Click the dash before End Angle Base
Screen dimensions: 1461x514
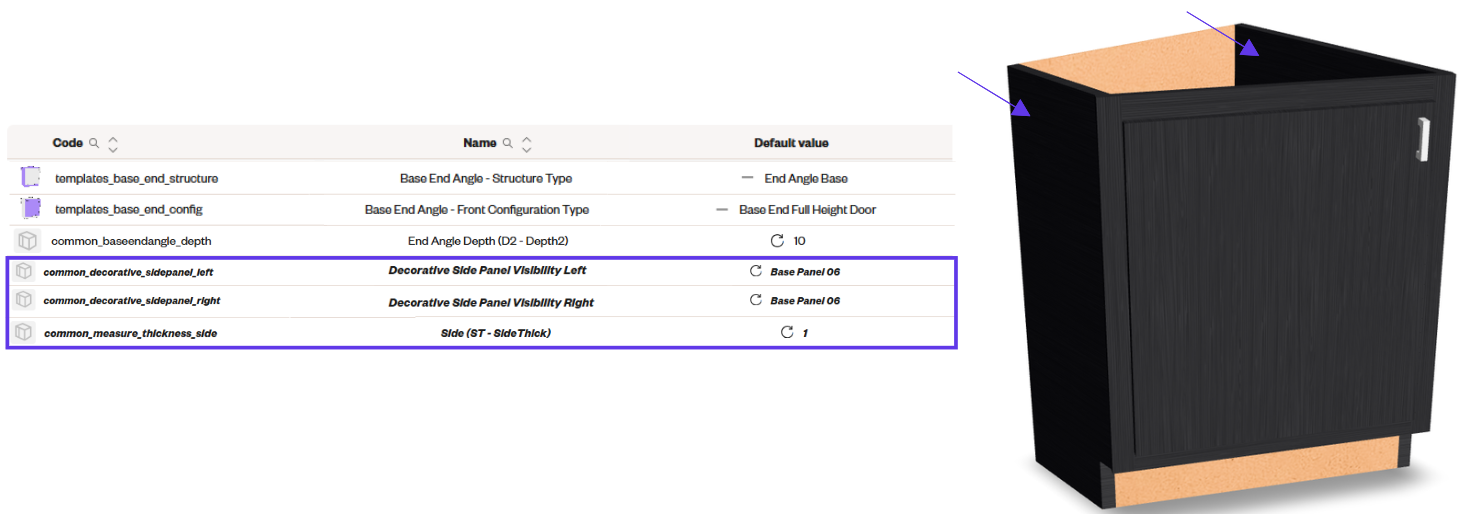(x=747, y=178)
